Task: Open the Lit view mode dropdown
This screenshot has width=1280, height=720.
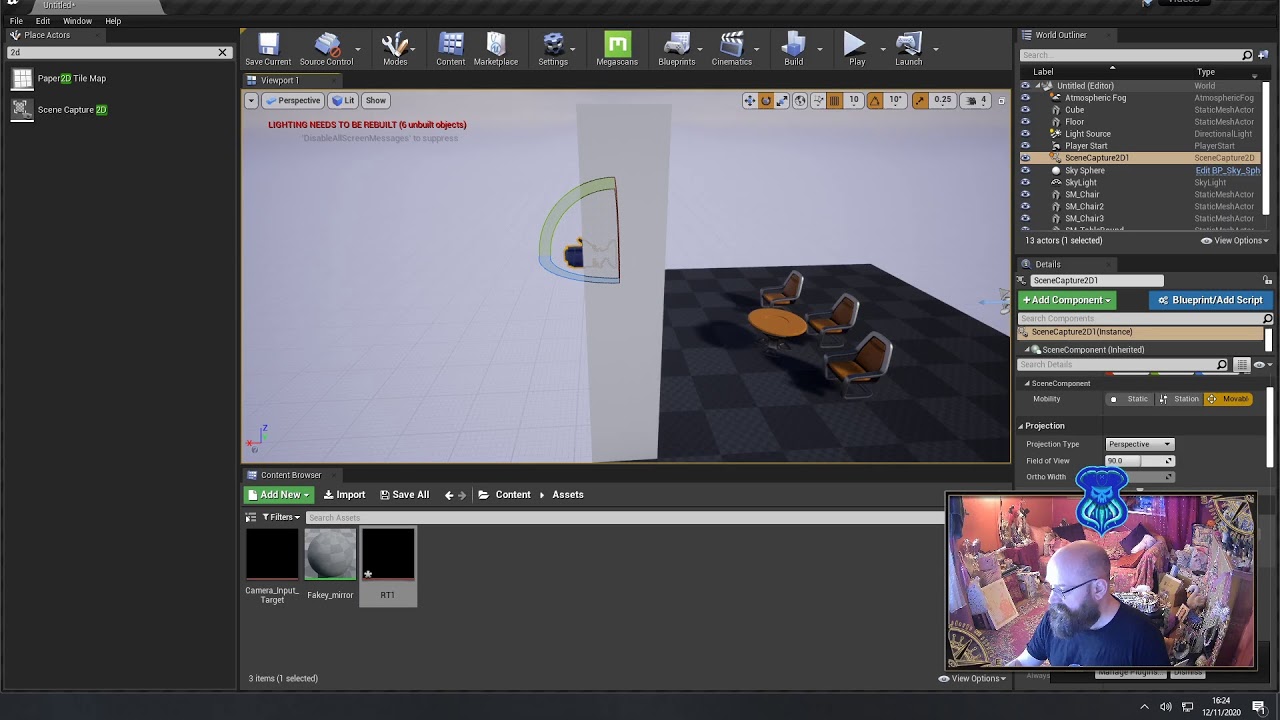Action: [x=344, y=100]
